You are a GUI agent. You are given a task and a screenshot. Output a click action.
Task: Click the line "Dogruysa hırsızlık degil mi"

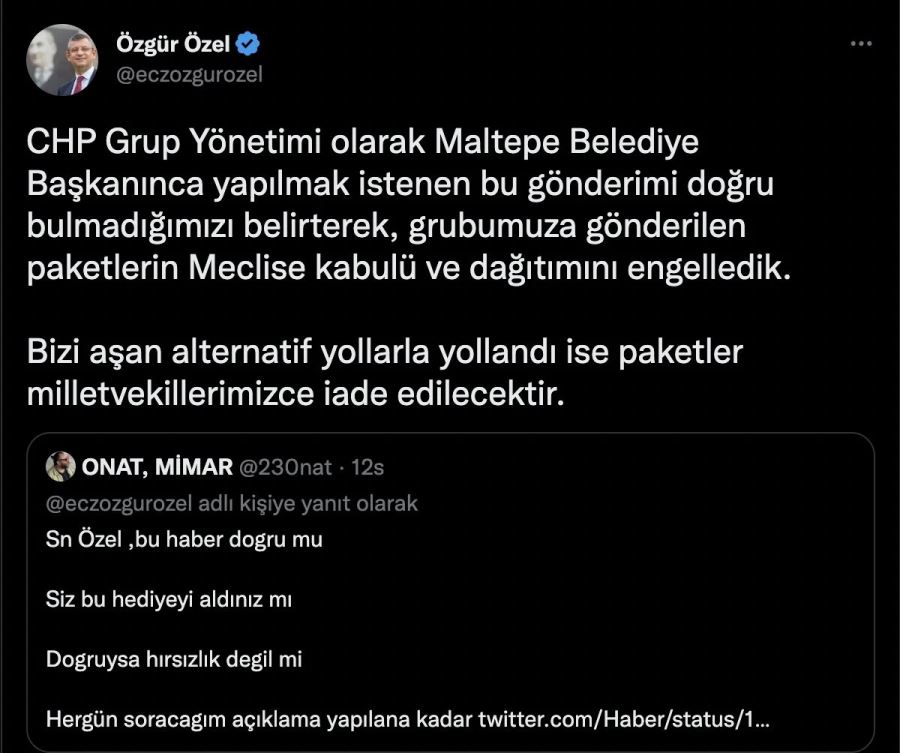[x=174, y=660]
